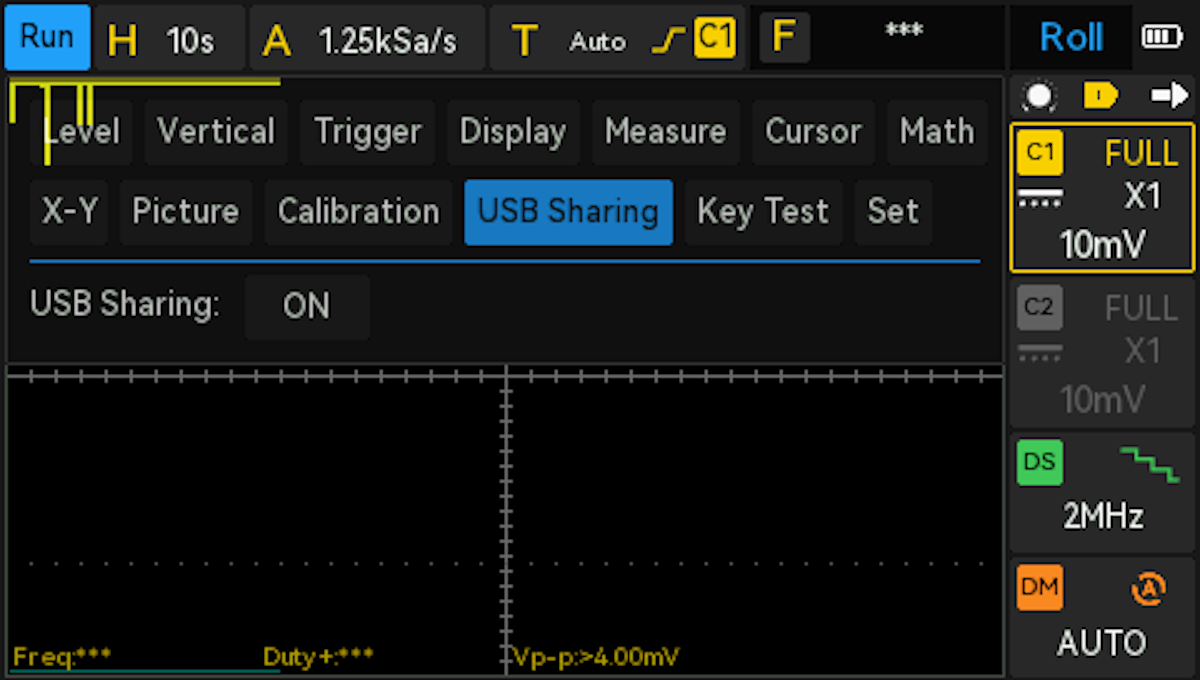Toggle the Run/Stop acquisition state

[x=47, y=38]
